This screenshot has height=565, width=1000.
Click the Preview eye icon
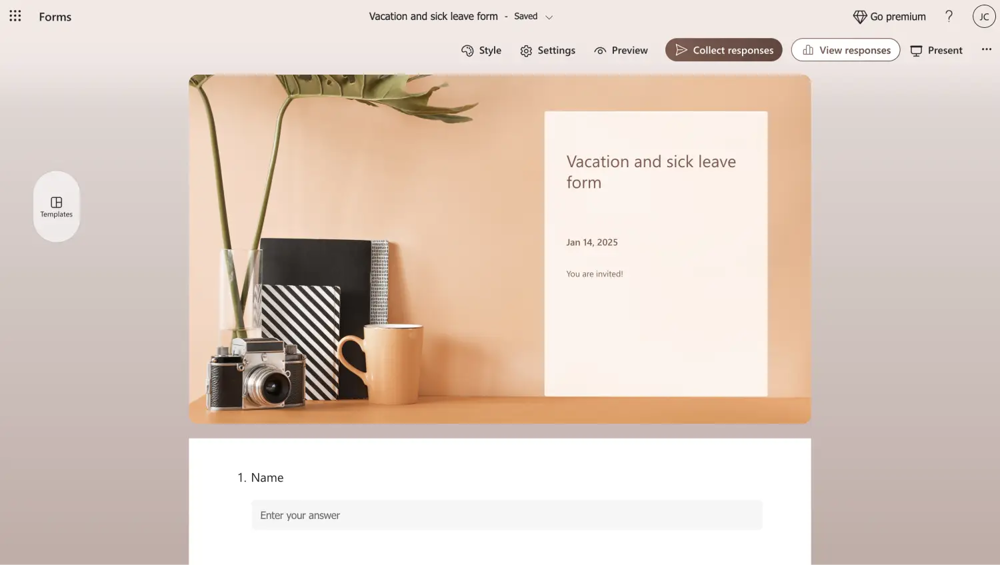tap(600, 50)
